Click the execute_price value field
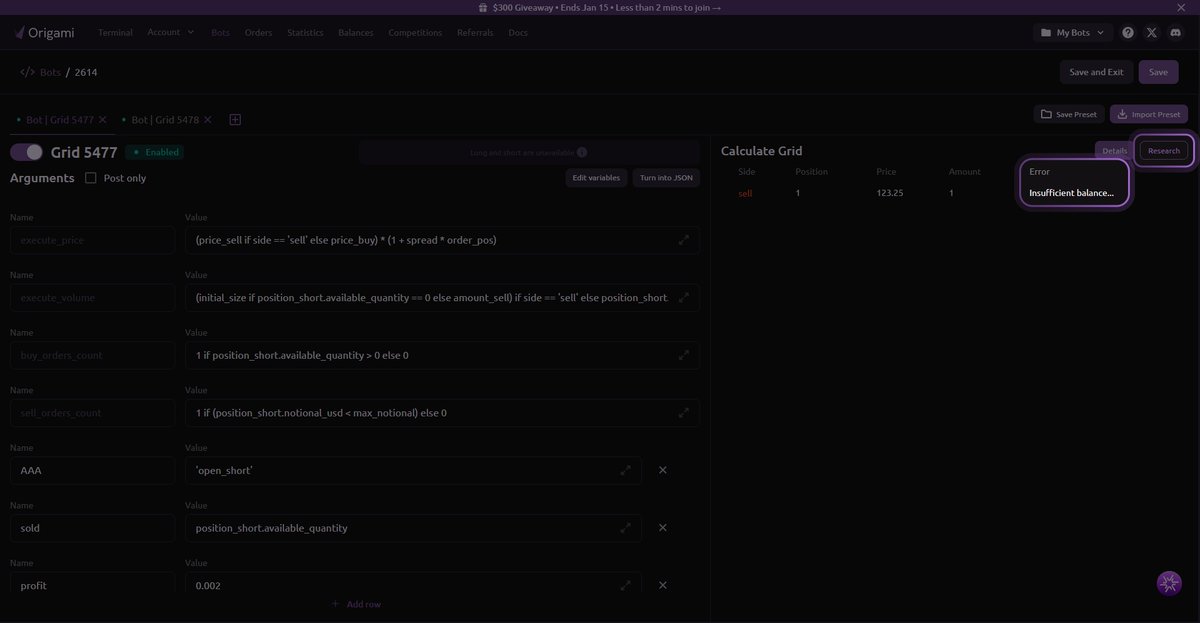Viewport: 1200px width, 623px height. click(442, 240)
